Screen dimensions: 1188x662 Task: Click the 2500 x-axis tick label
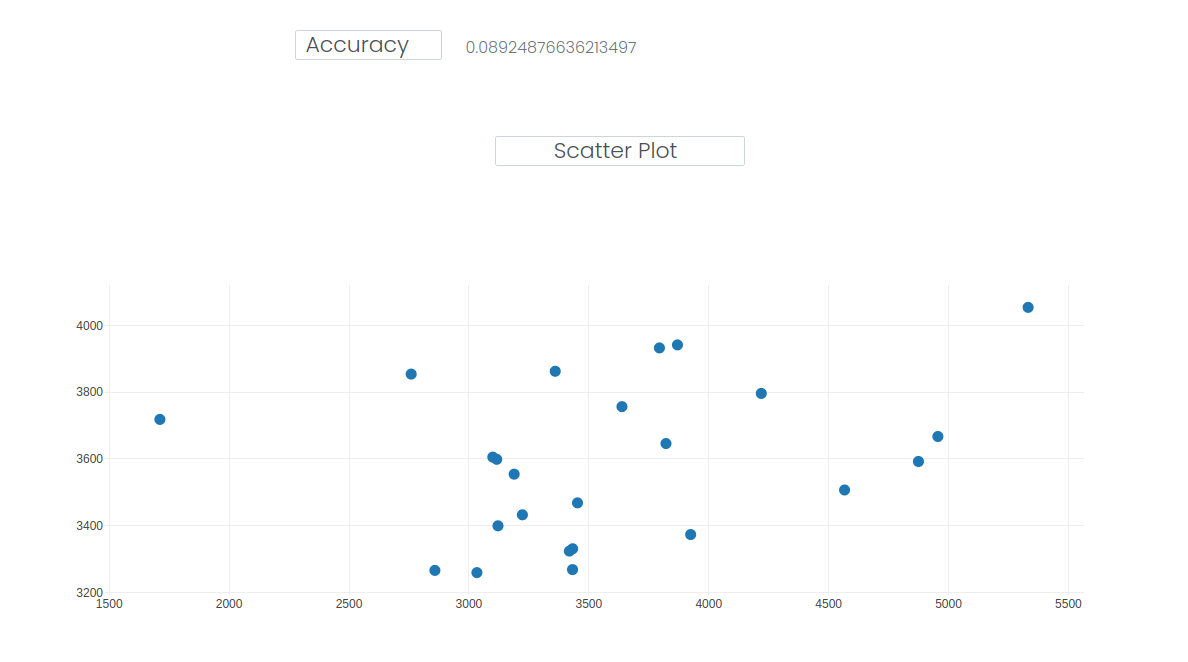(x=349, y=604)
